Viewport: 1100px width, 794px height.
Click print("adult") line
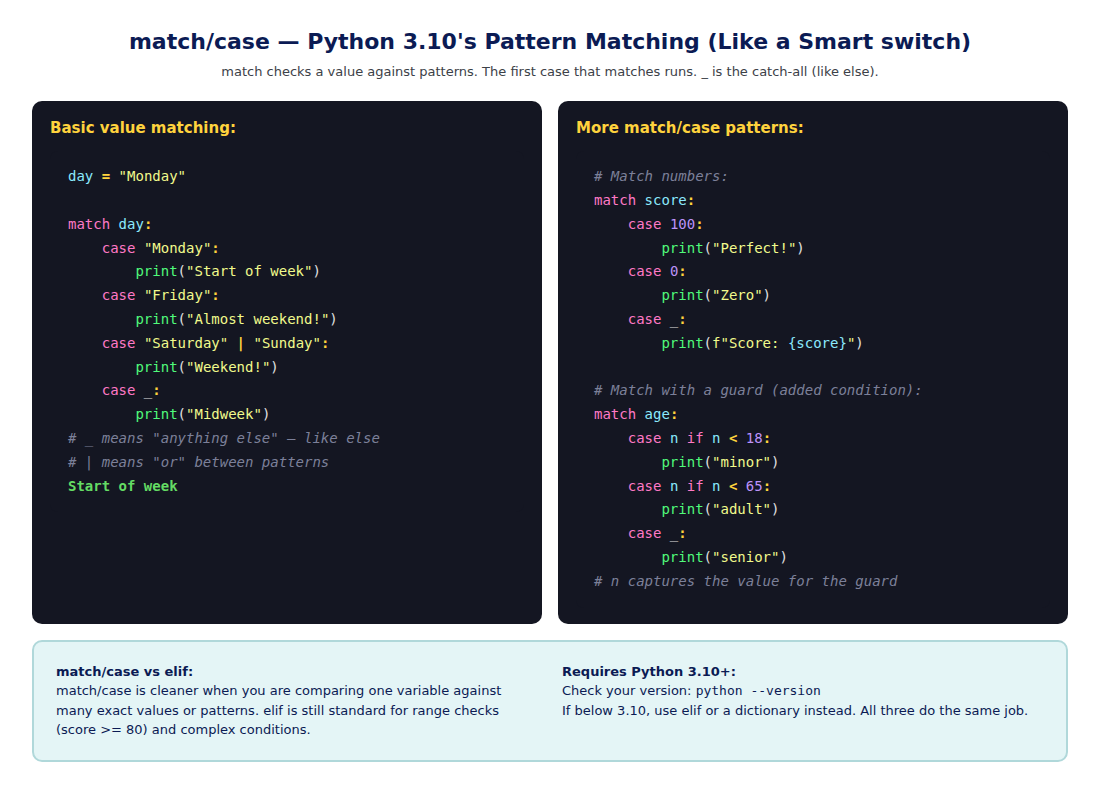point(720,509)
